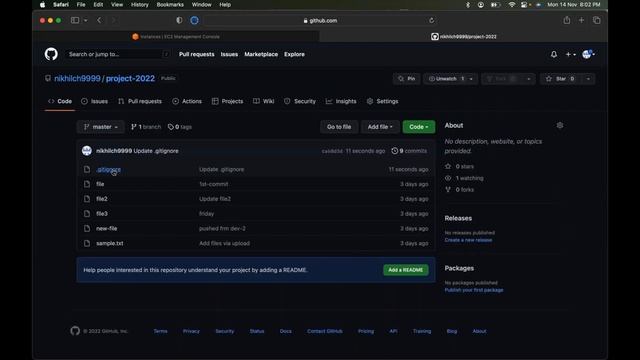Open Issues in top navigation

pyautogui.click(x=229, y=54)
